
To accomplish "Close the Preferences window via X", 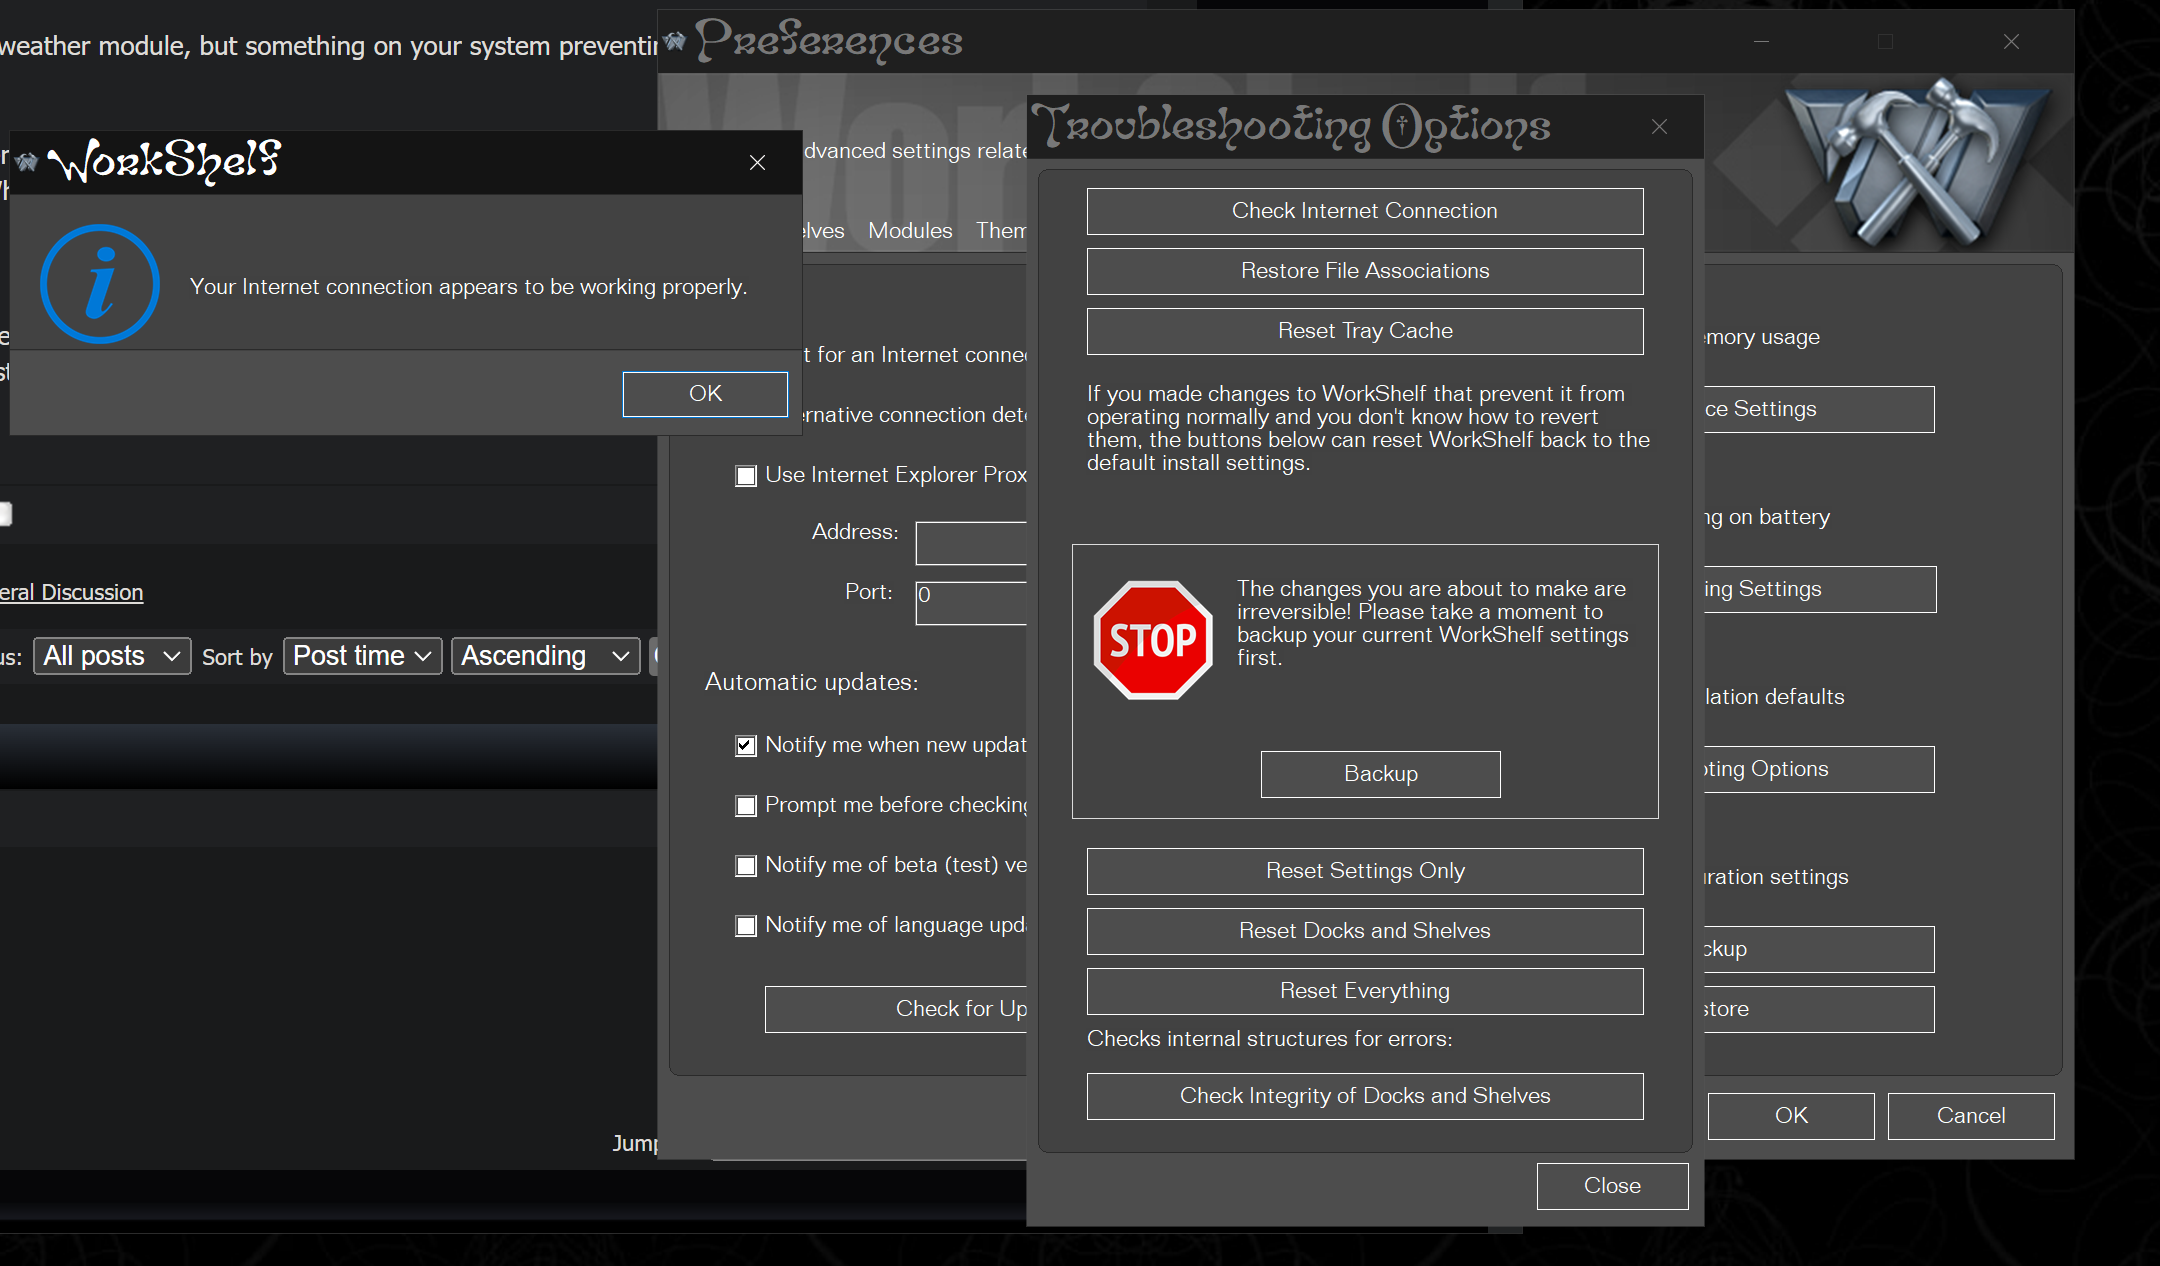I will [x=2011, y=41].
